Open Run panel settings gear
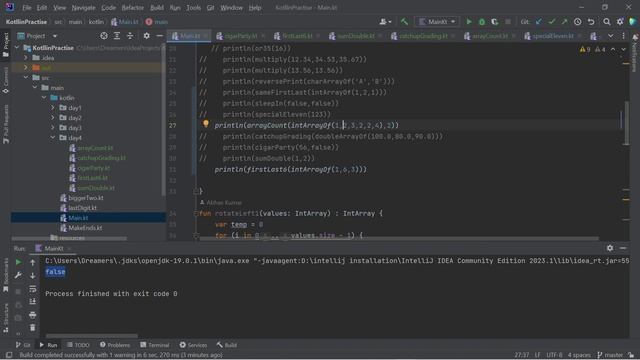This screenshot has height=360, width=640. 610,248
